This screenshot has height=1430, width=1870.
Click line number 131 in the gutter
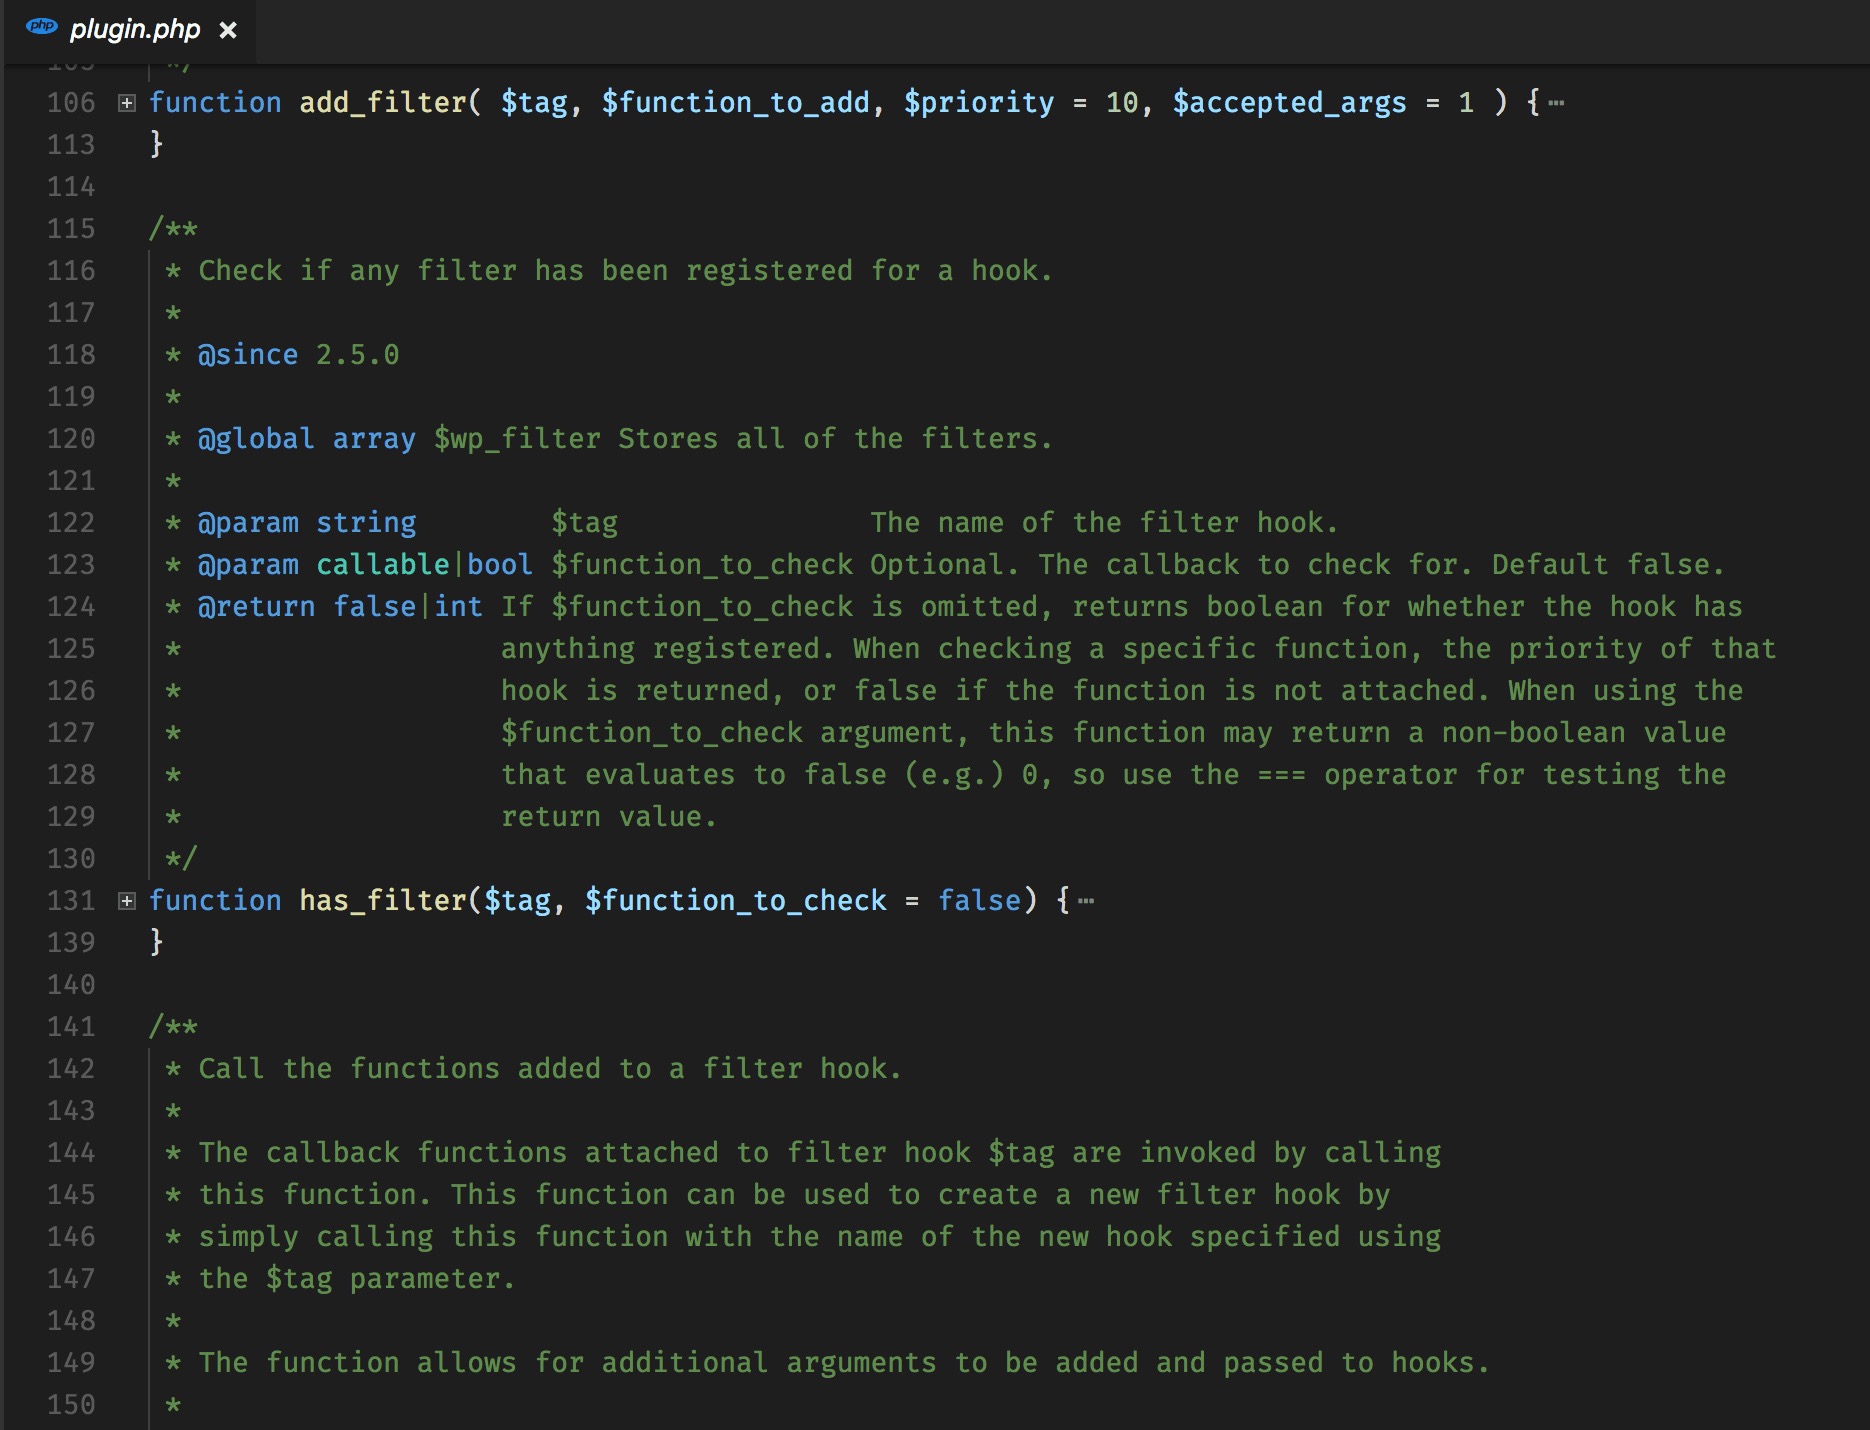pyautogui.click(x=71, y=901)
